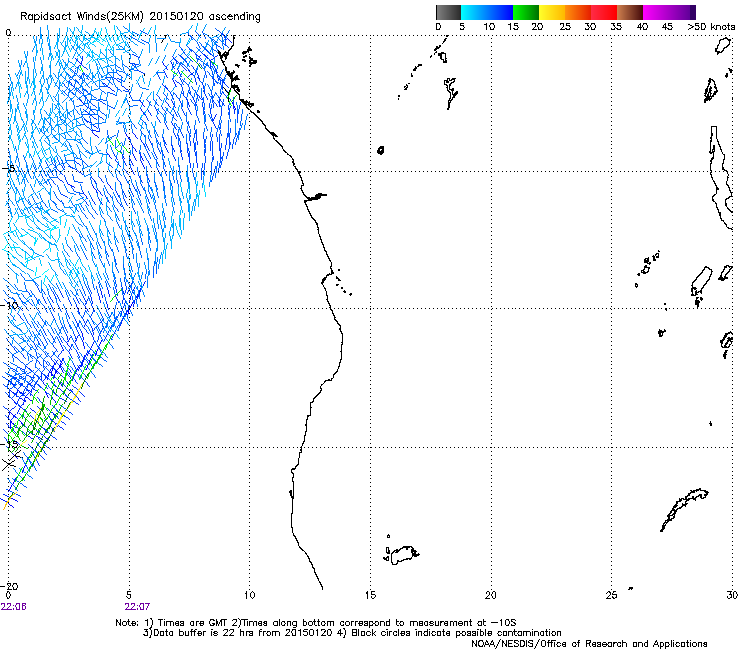Click the longitude axis label '15'
This screenshot has width=740, height=650.
(370, 595)
